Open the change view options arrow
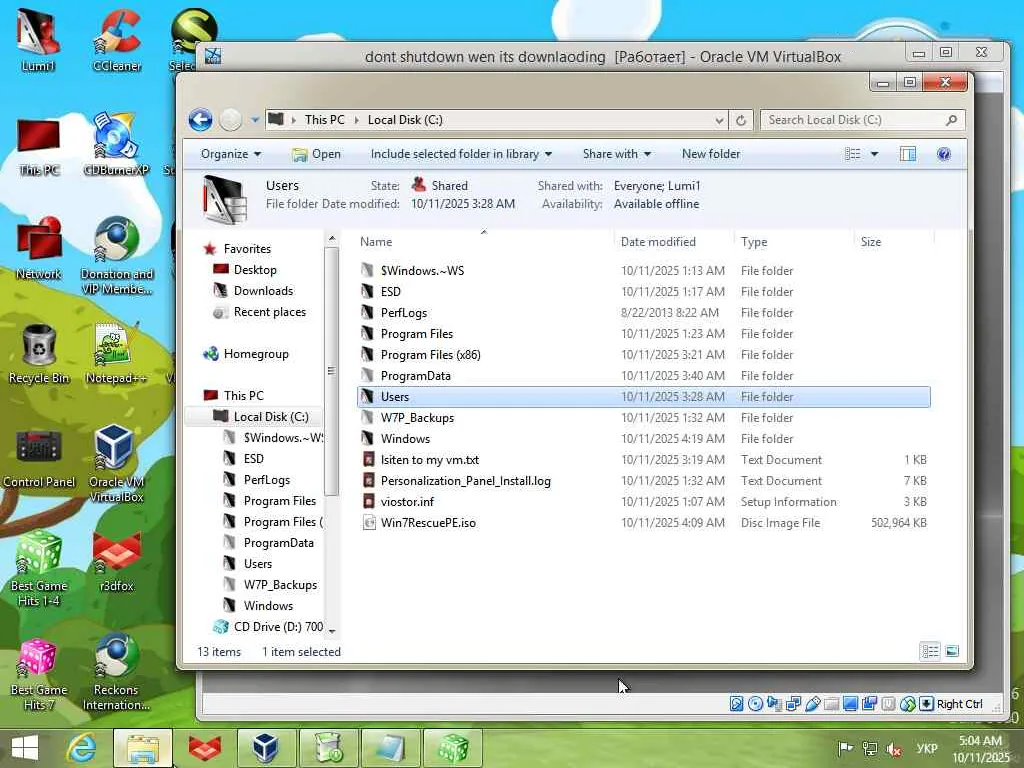 (x=874, y=154)
